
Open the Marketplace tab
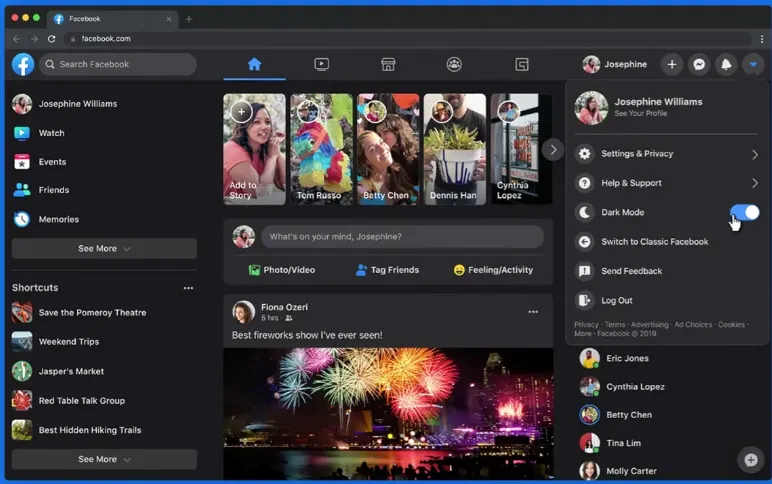(x=388, y=64)
